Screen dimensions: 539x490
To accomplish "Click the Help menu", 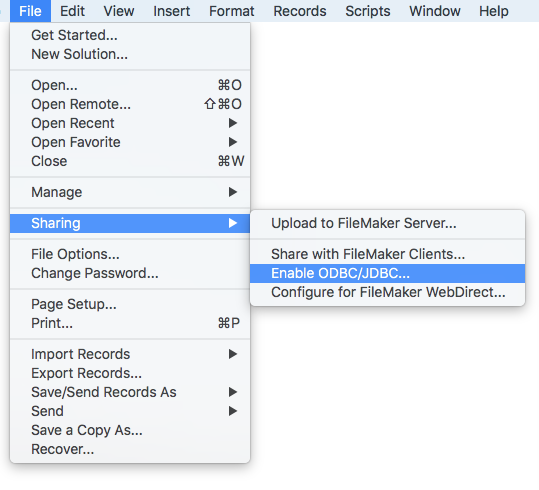I will coord(494,11).
